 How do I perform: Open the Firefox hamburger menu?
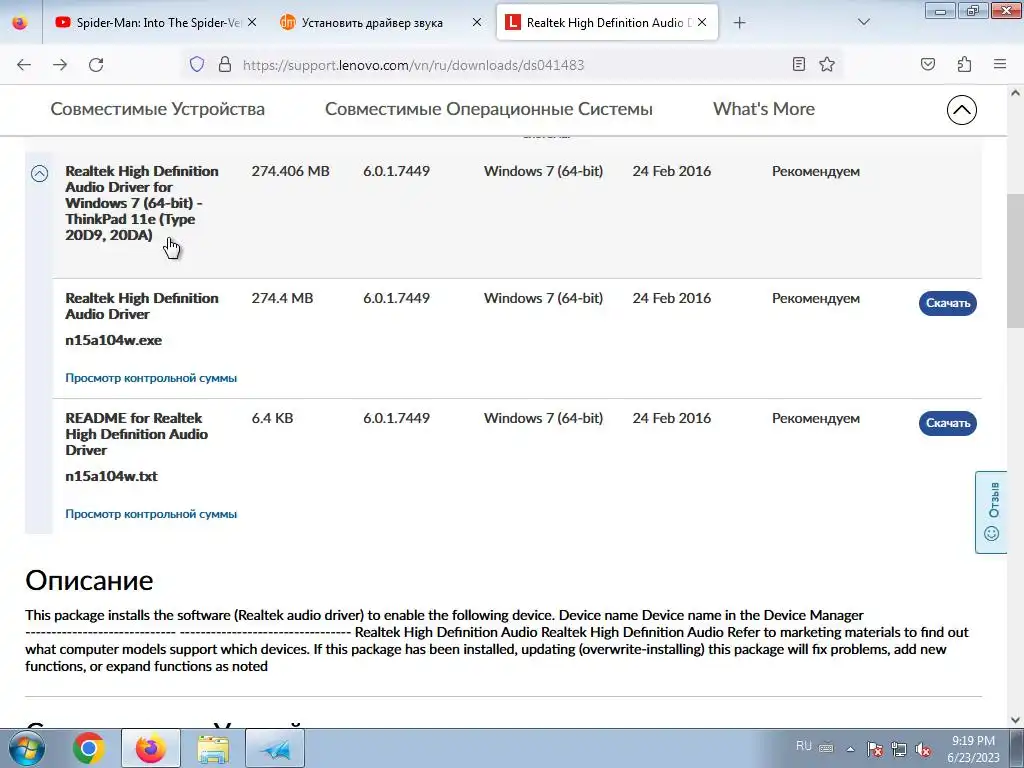pyautogui.click(x=999, y=64)
